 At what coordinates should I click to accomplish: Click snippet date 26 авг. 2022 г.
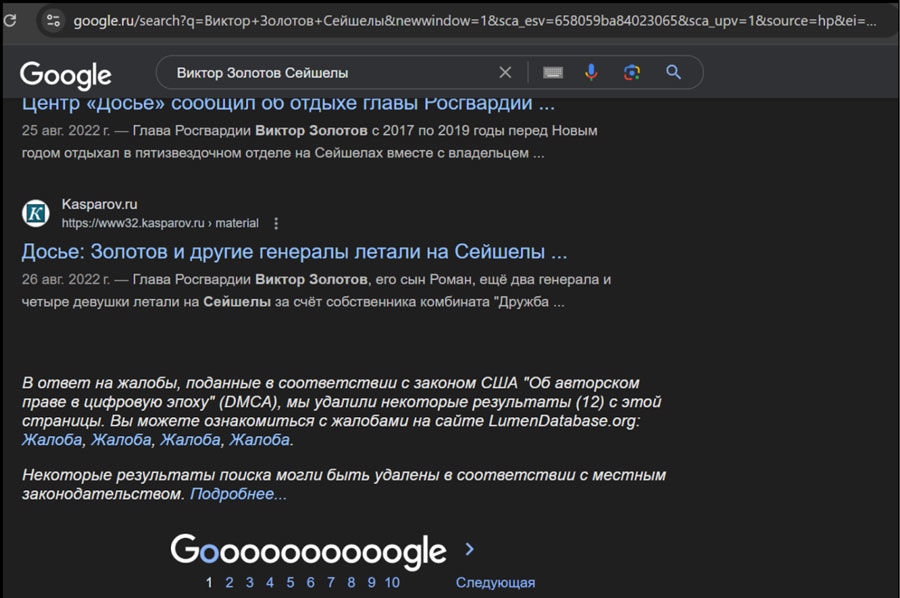65,279
